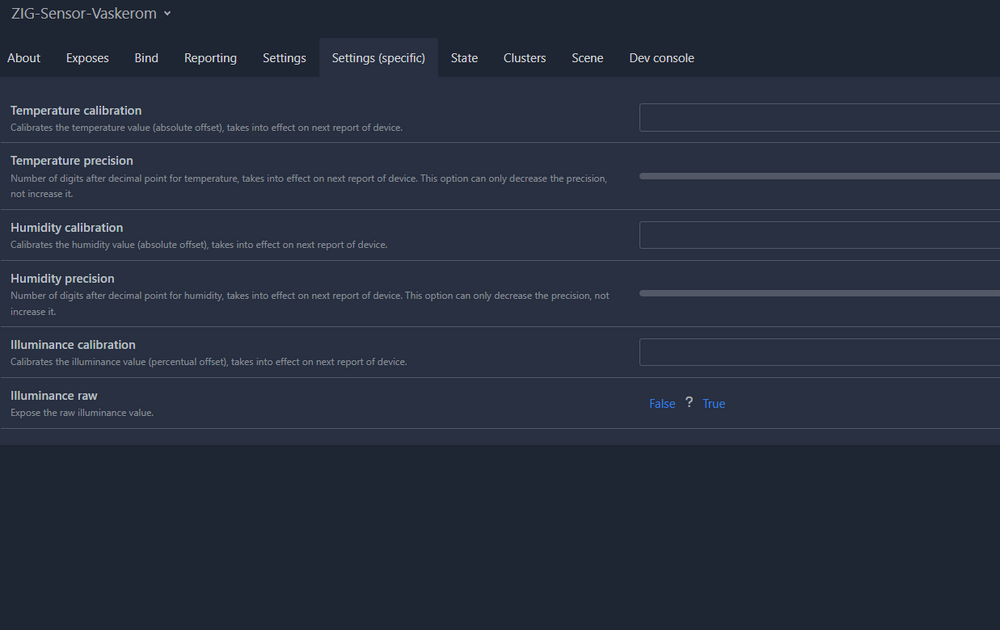The image size is (1000, 630).
Task: Click the Humidity calibration input field
Action: pos(820,234)
